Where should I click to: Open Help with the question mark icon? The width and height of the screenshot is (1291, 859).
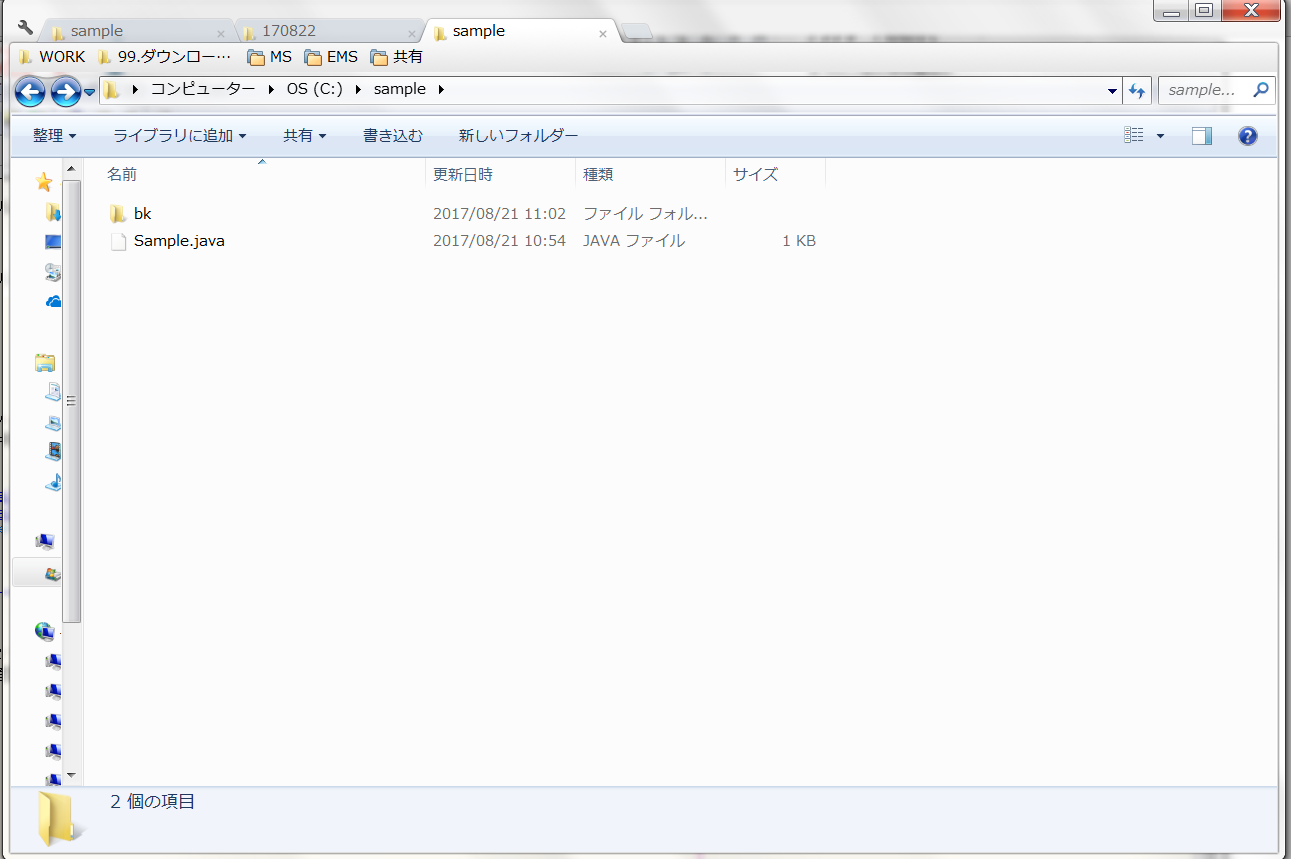[1247, 136]
